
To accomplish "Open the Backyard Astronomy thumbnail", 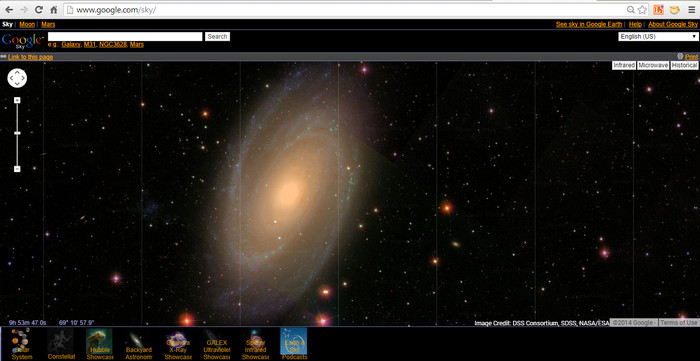I will (x=138, y=344).
